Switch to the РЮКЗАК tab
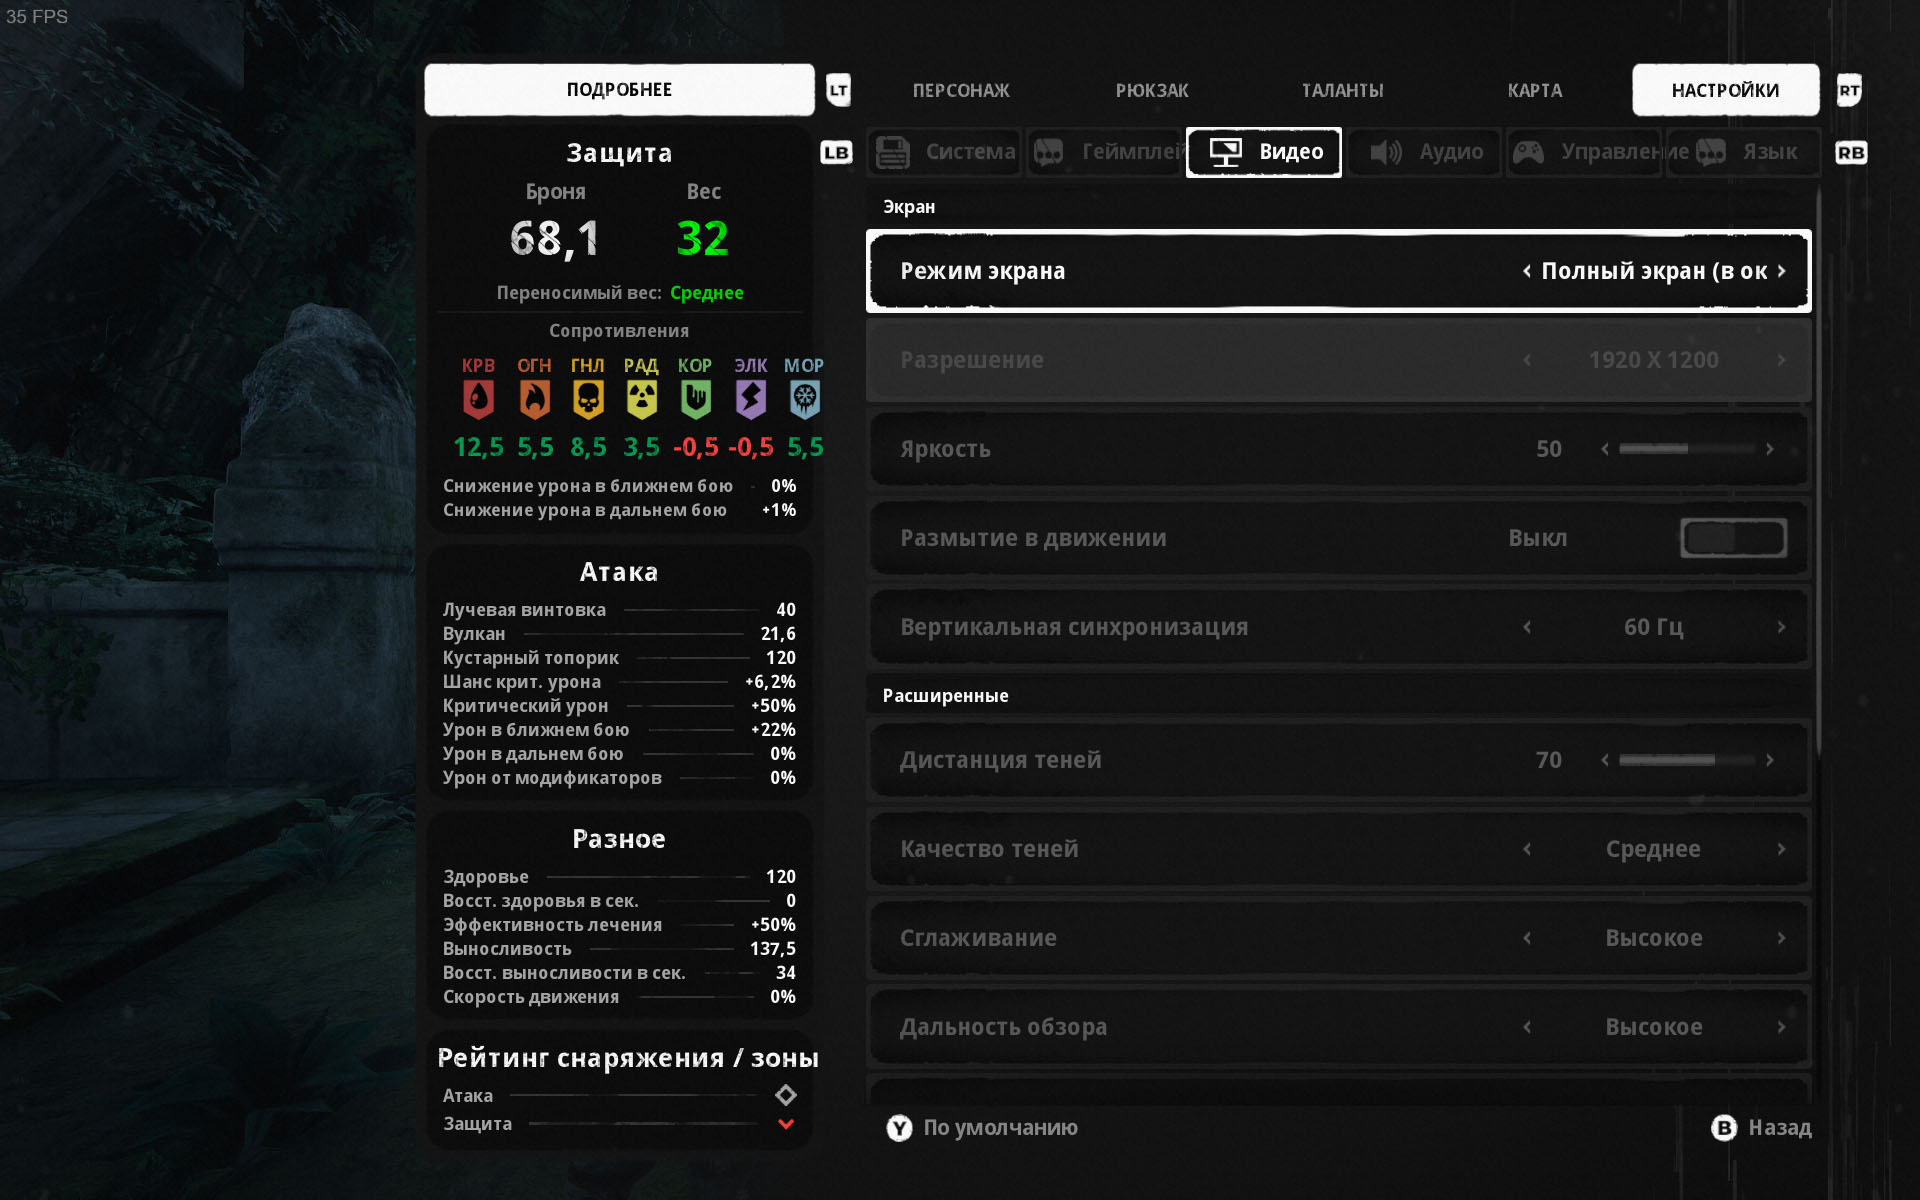 click(x=1152, y=90)
